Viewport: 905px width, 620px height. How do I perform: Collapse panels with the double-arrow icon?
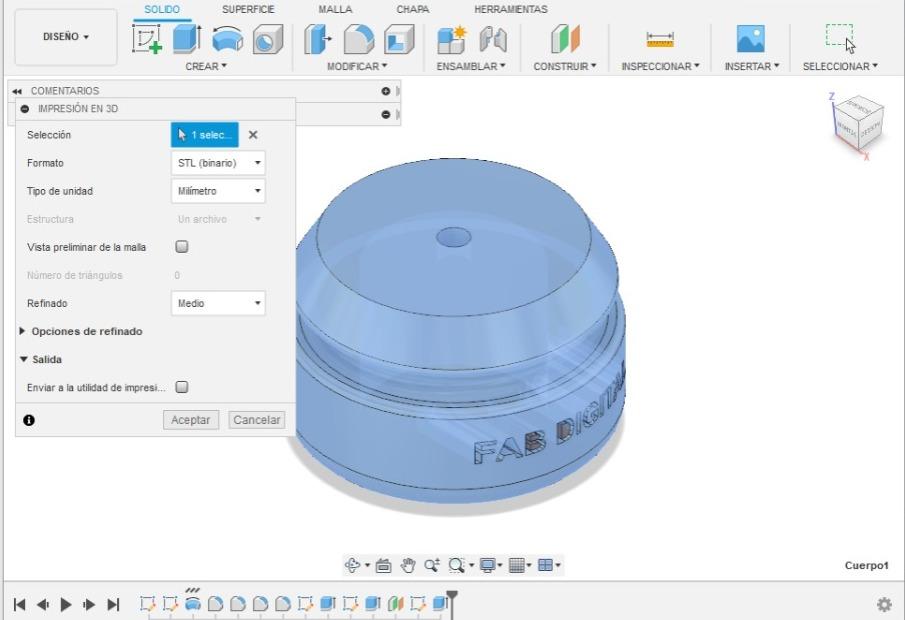pos(17,91)
